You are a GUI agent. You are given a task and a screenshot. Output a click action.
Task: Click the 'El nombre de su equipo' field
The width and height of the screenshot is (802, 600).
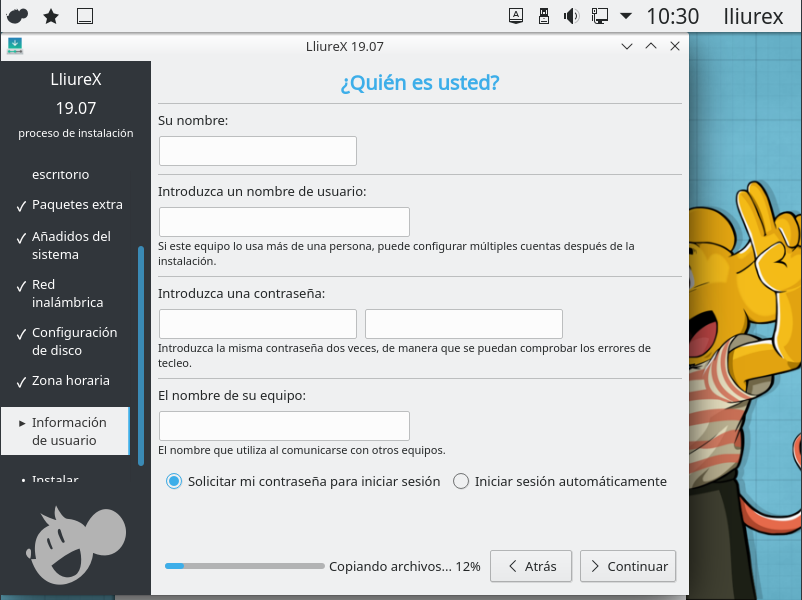click(x=284, y=425)
